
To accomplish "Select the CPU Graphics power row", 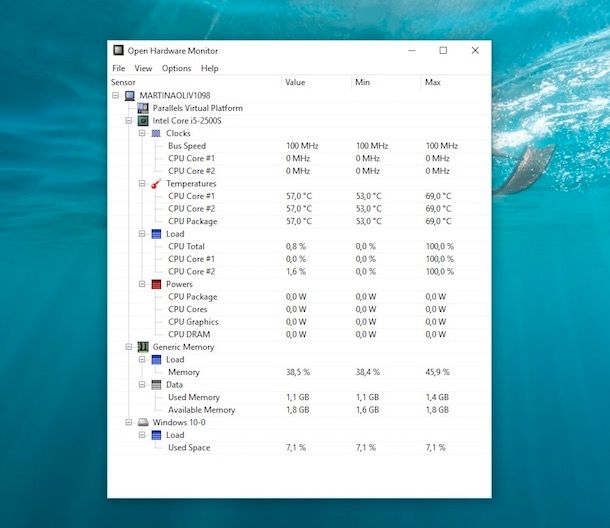I will click(x=299, y=322).
